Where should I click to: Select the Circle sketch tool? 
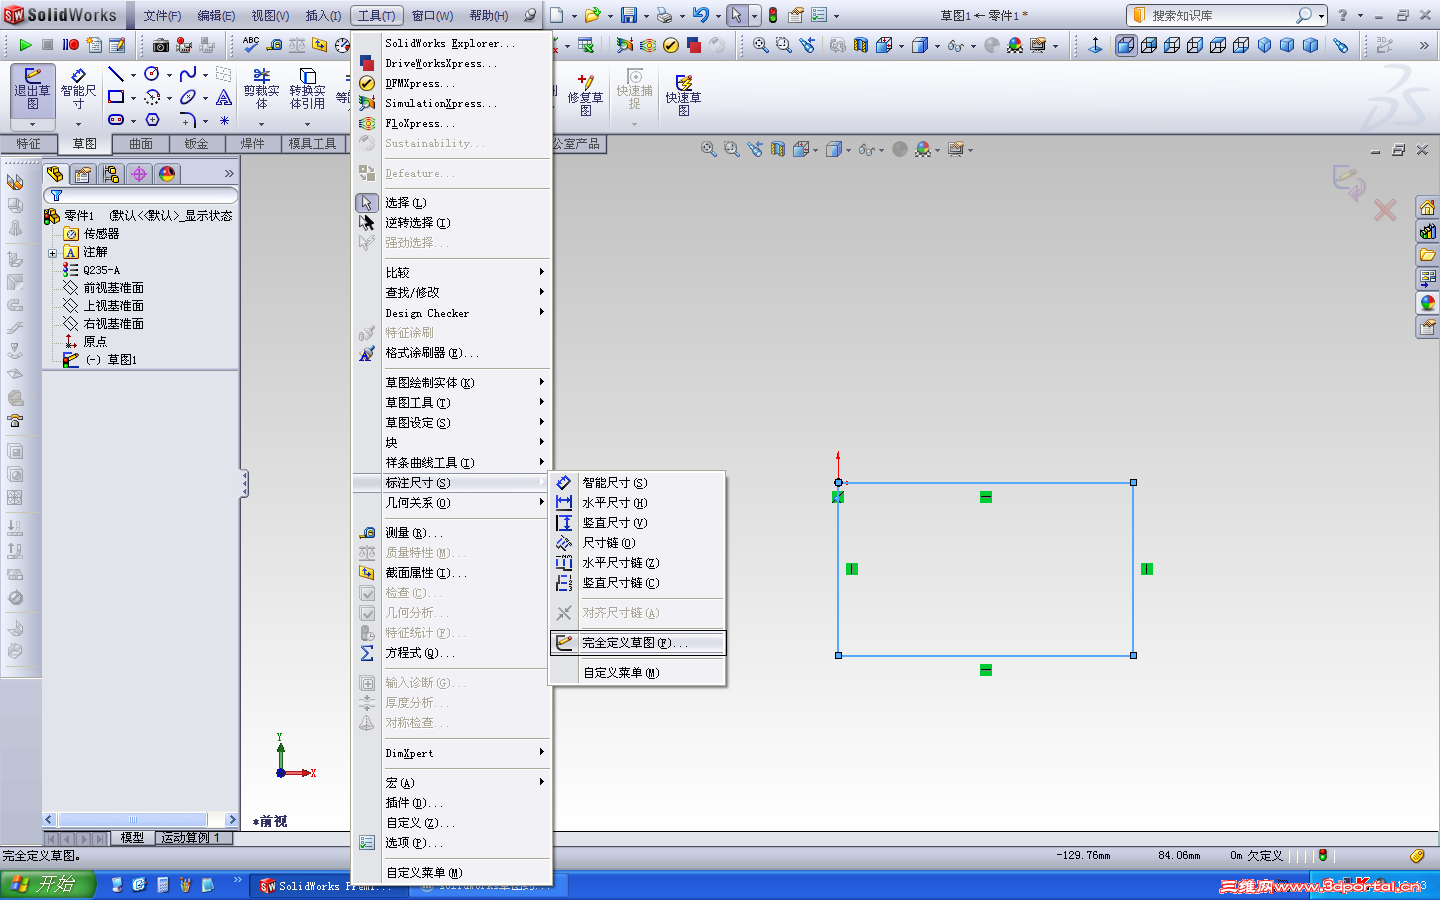tap(152, 75)
